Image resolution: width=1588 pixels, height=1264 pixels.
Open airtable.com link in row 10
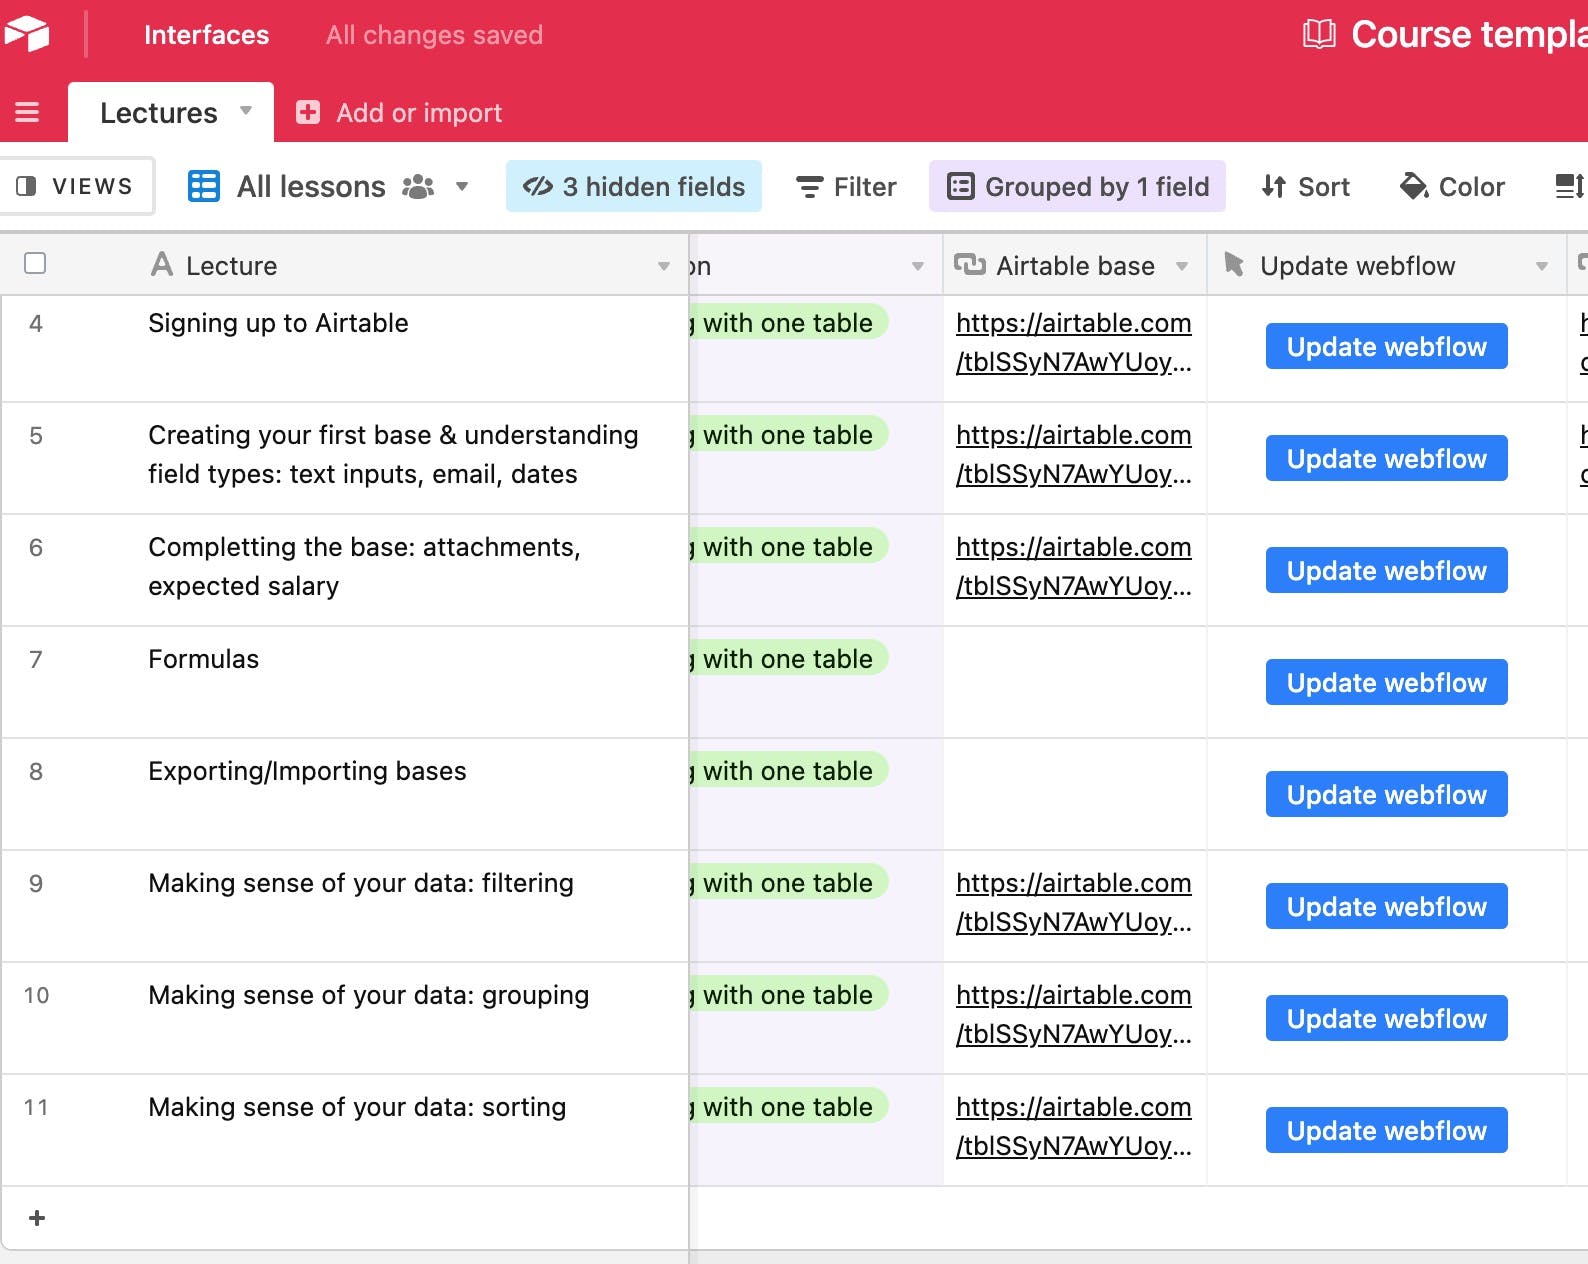coord(1074,1014)
